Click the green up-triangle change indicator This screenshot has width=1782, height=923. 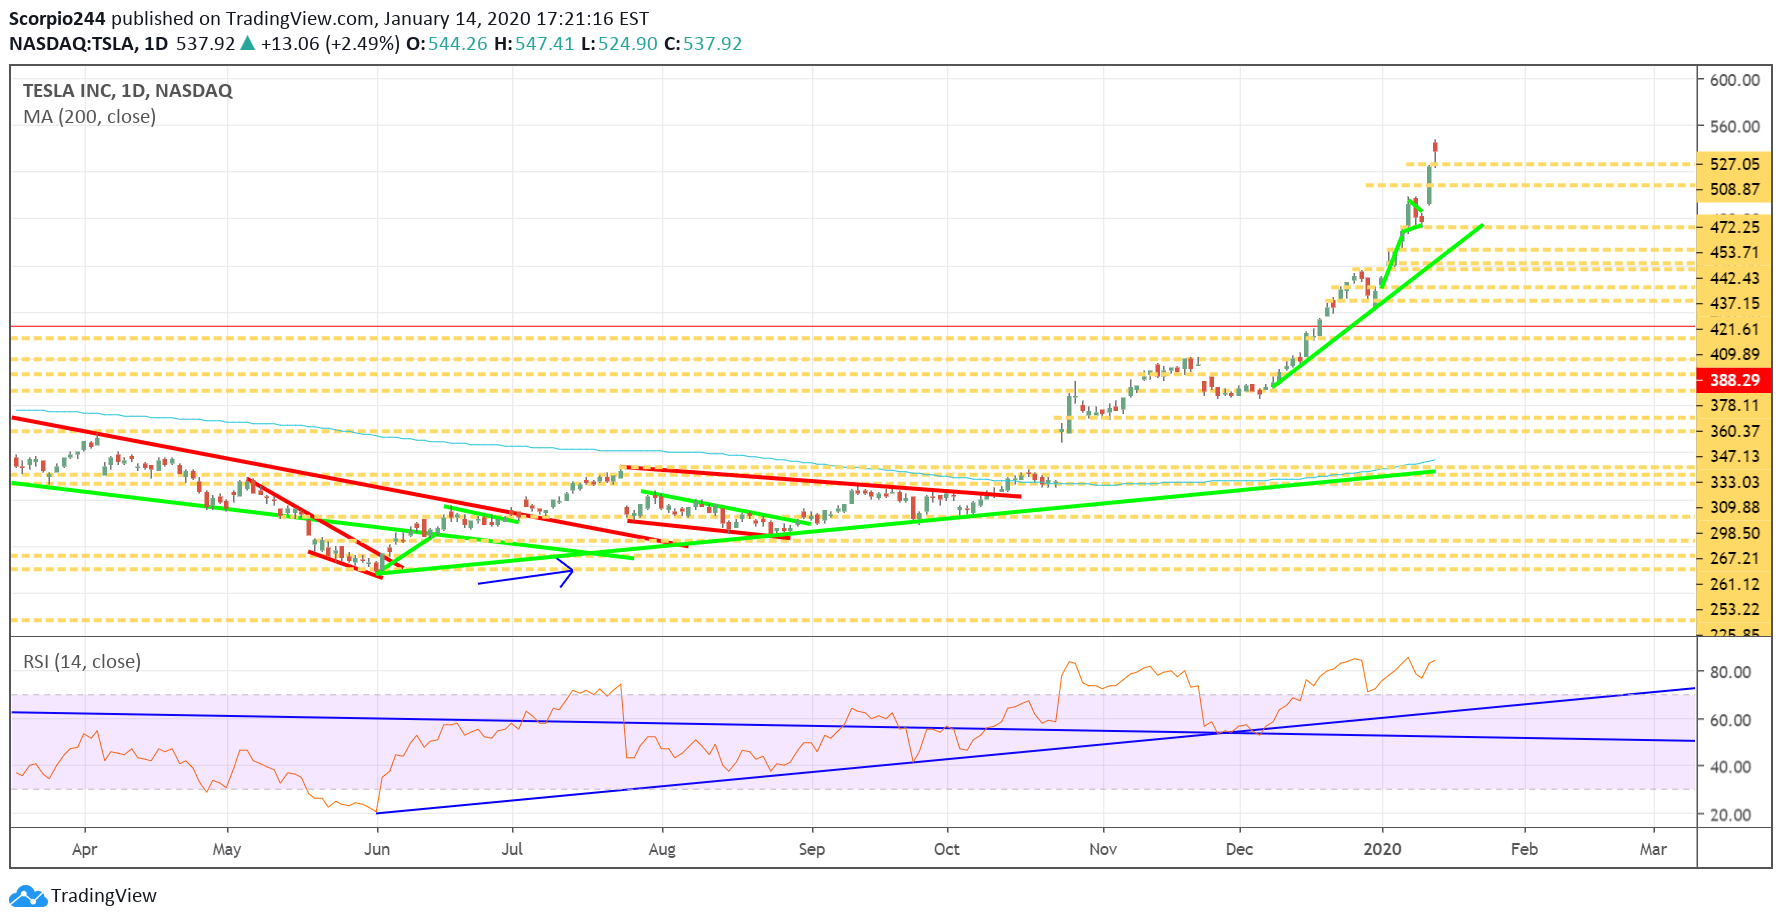click(x=247, y=43)
